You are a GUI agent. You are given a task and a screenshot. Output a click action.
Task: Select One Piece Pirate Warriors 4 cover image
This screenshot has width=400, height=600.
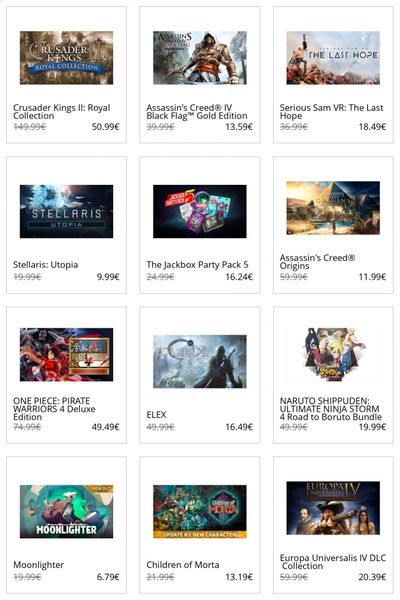(x=66, y=354)
